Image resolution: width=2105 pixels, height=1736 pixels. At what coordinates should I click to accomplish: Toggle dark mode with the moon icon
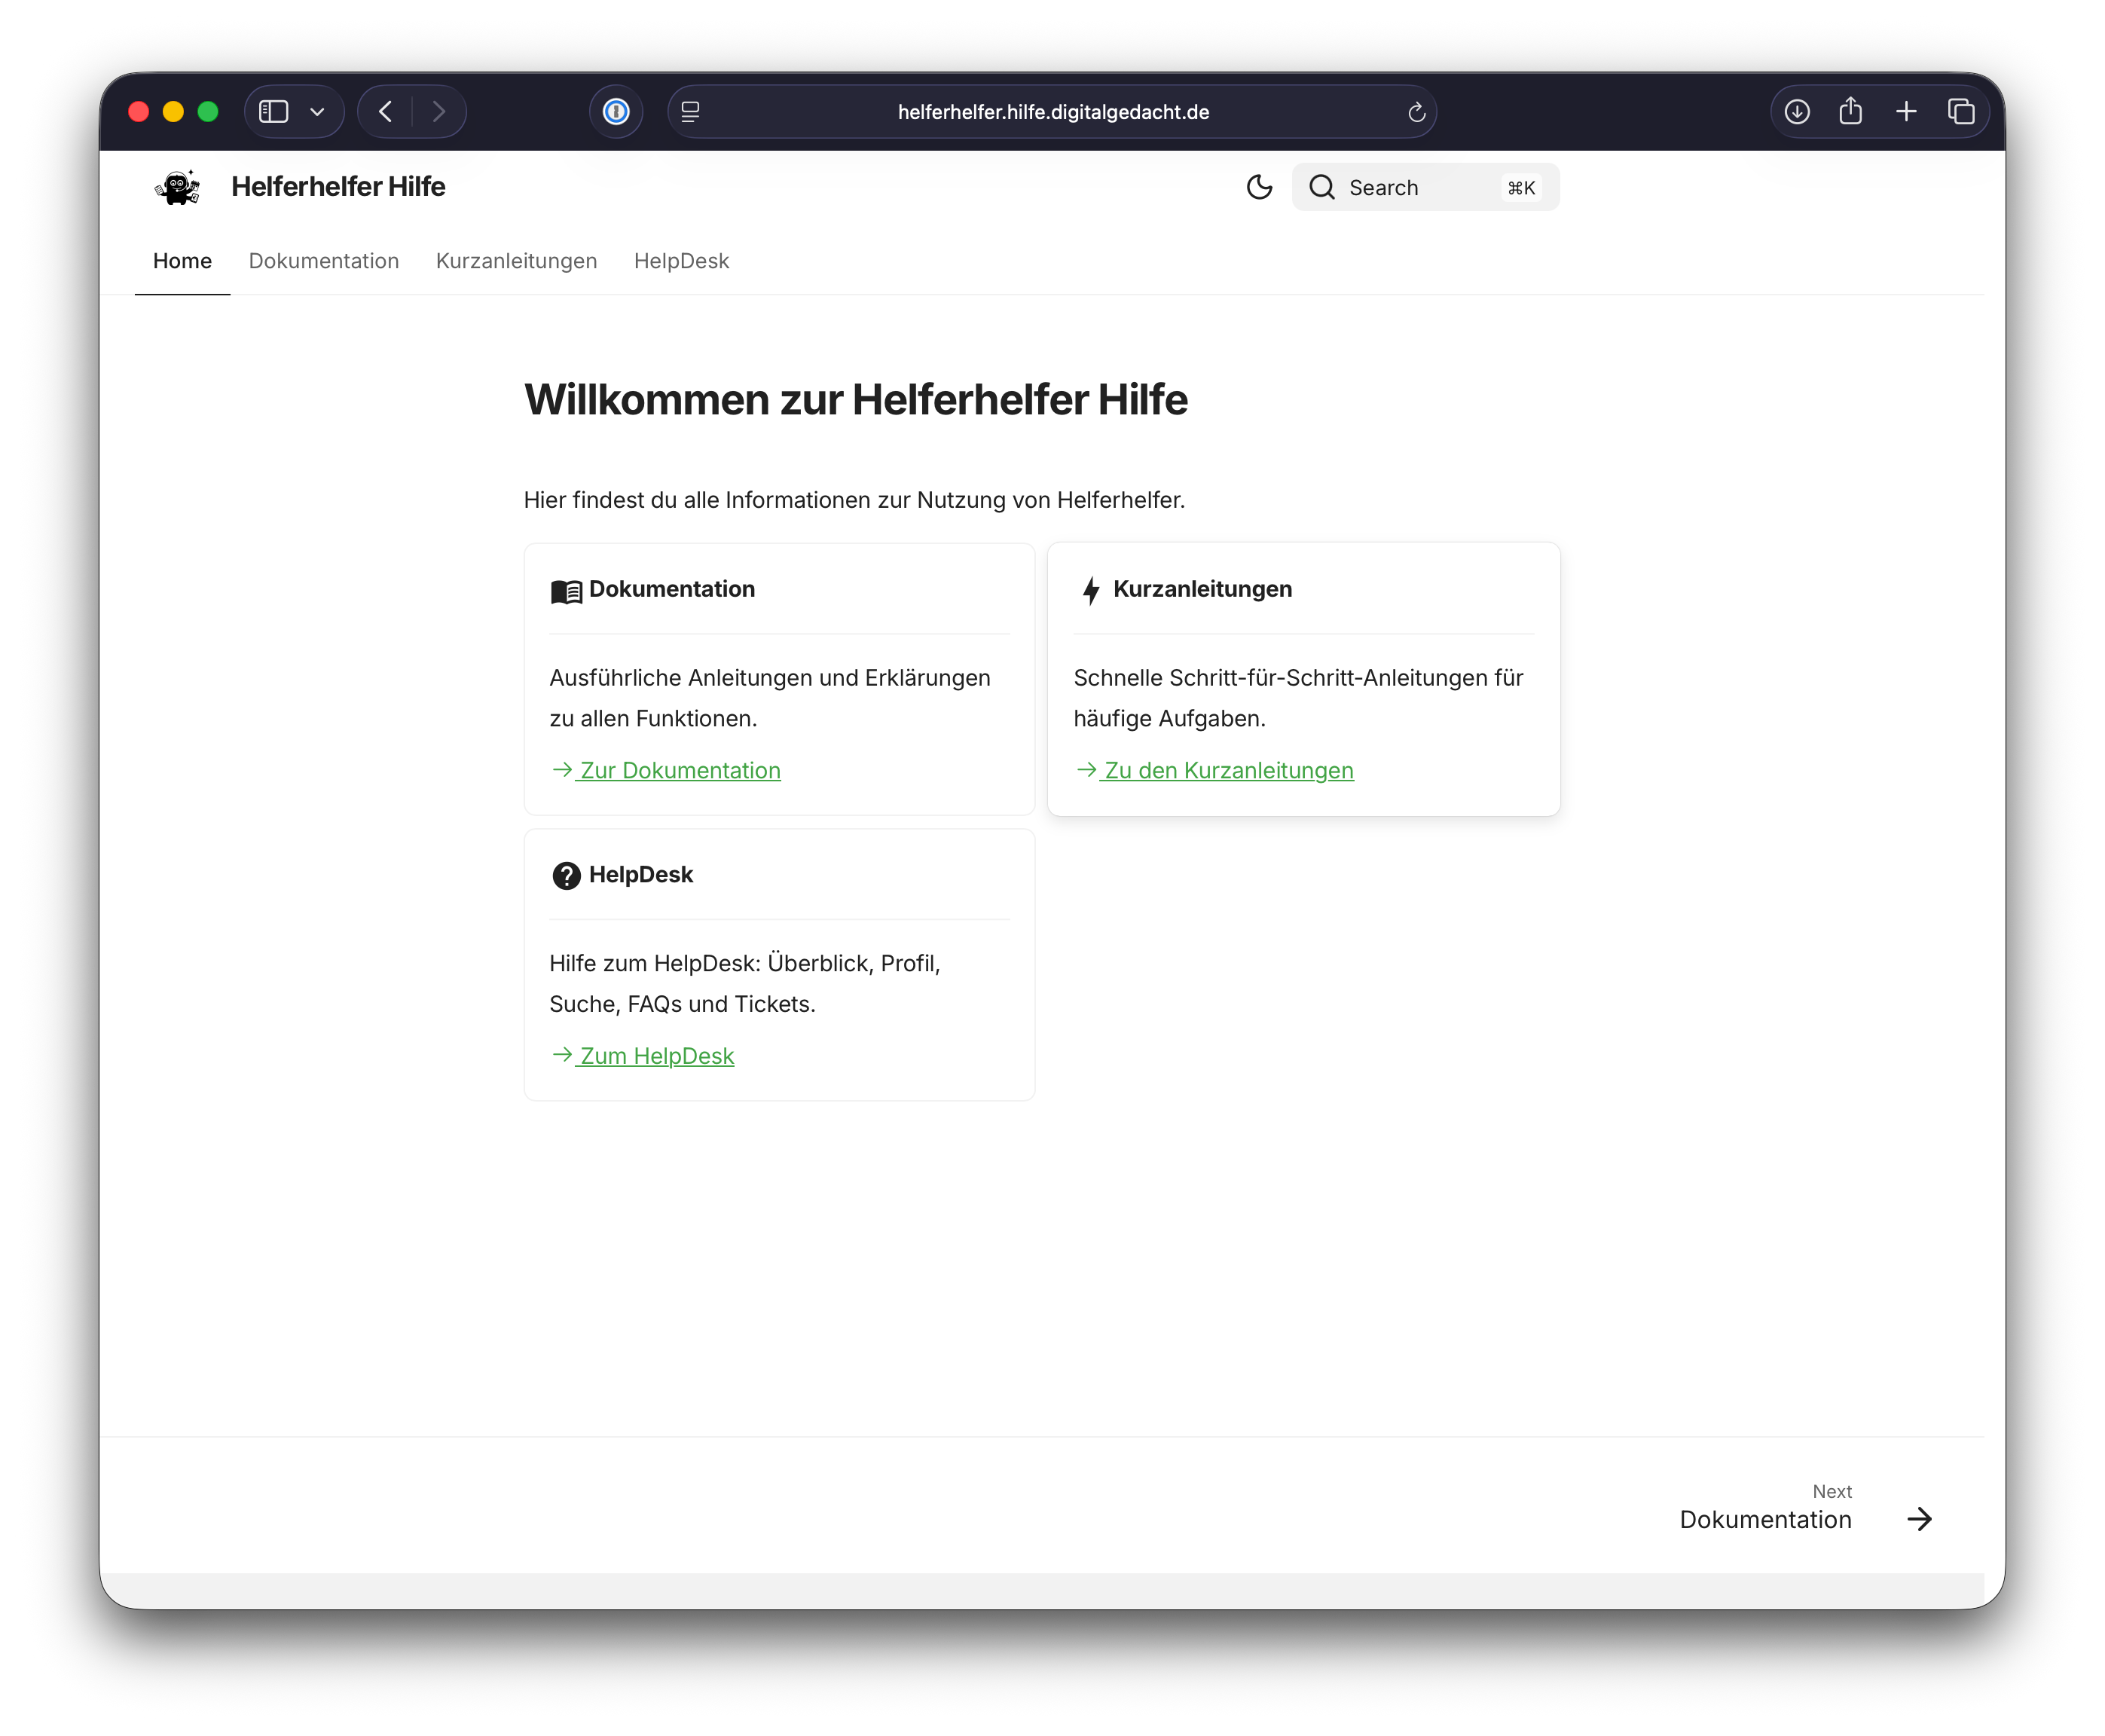point(1259,187)
